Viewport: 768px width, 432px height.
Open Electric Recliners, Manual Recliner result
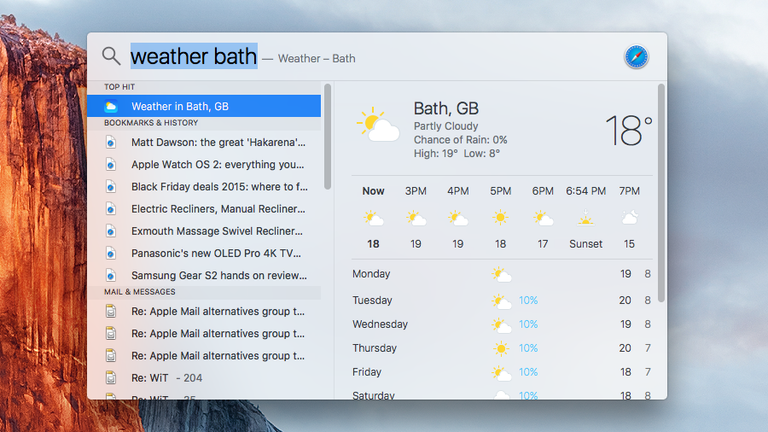pyautogui.click(x=204, y=209)
